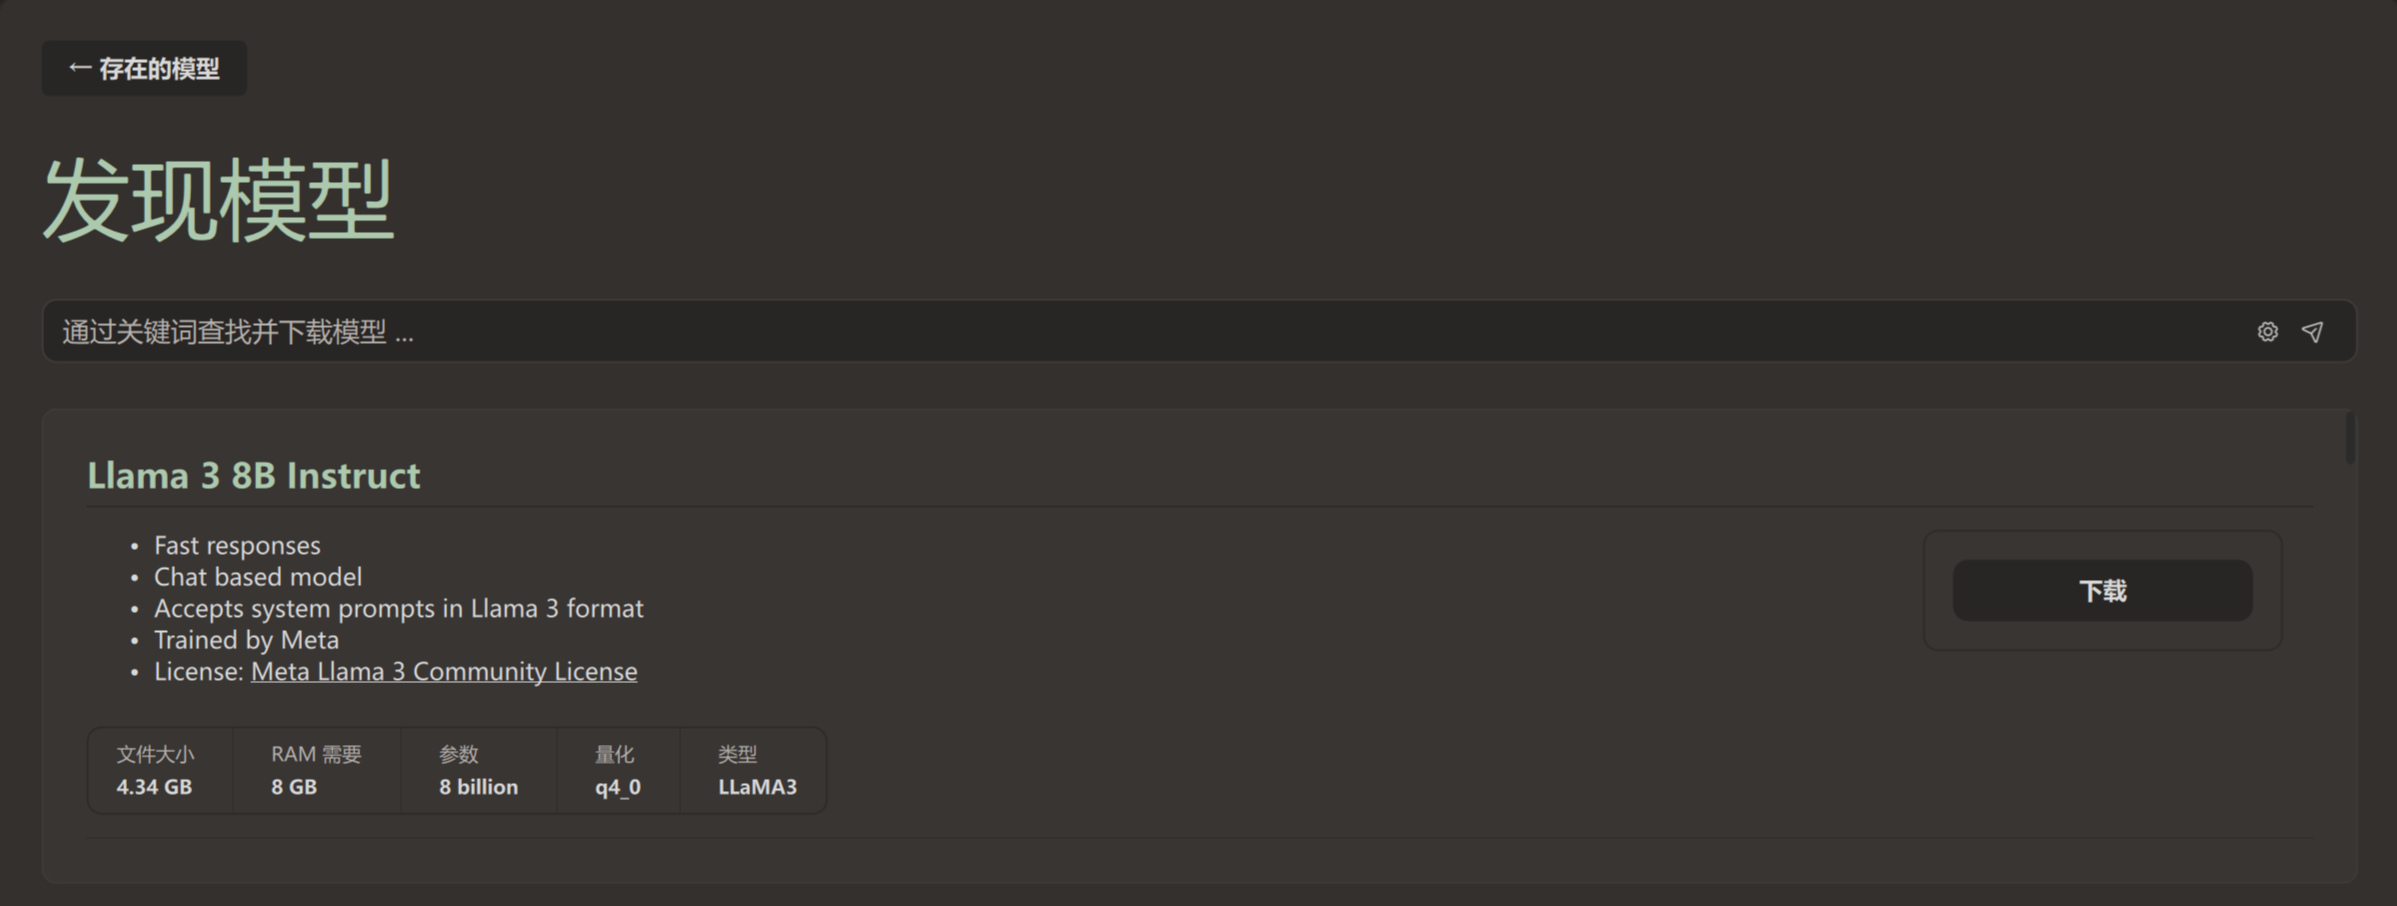
Task: Go back to 存在的模型 page
Action: point(158,68)
